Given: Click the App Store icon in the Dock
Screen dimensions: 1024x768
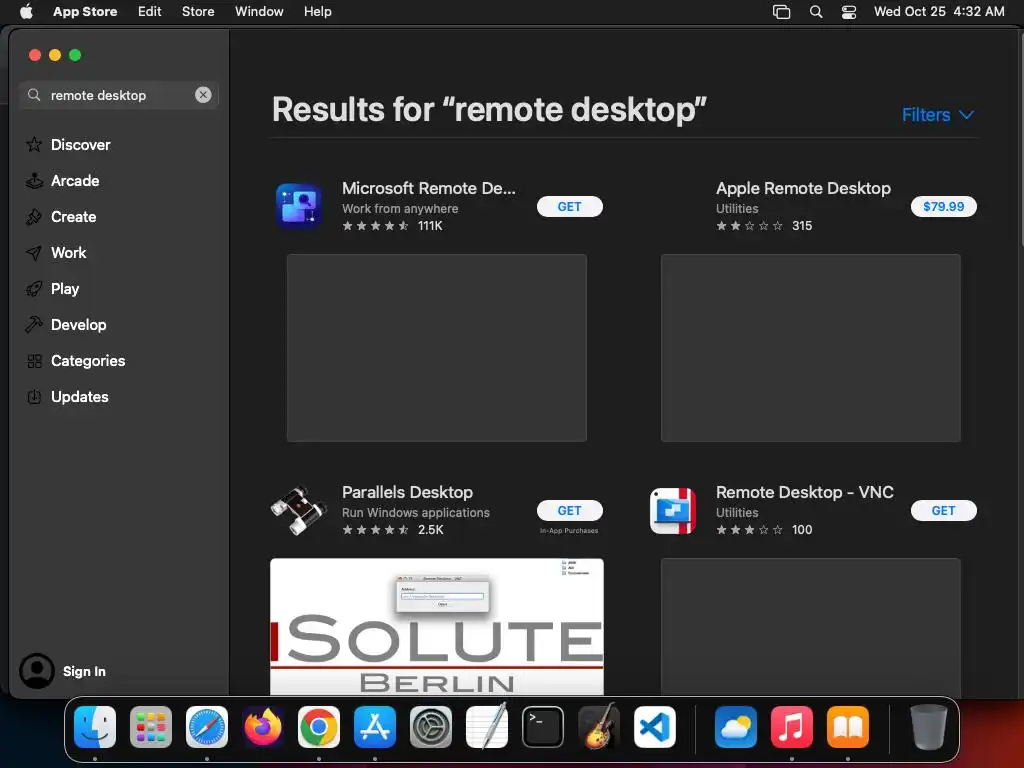Looking at the screenshot, I should (375, 727).
